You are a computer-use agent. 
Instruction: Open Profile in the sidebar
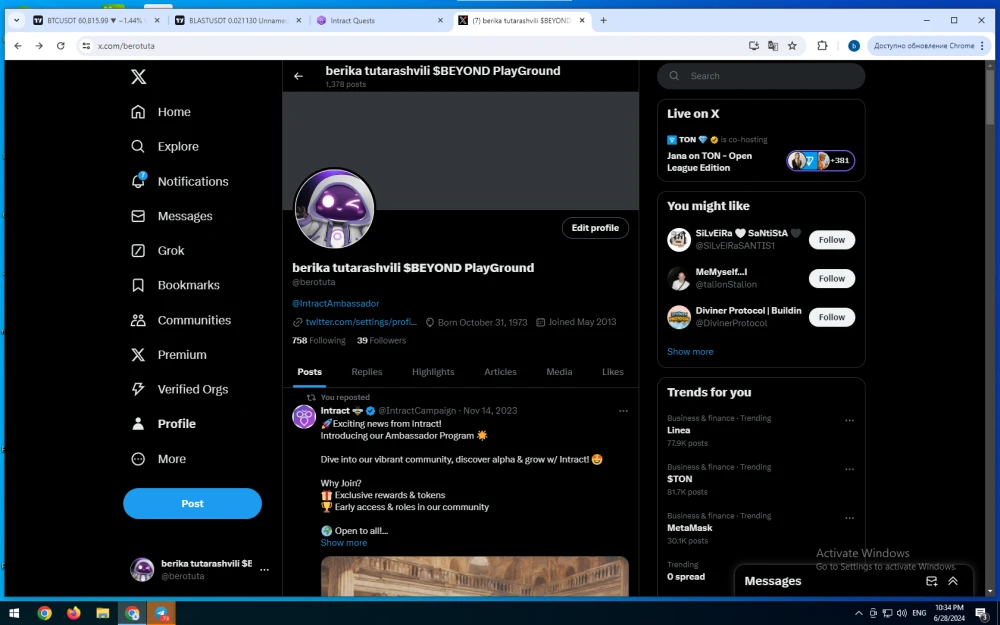tap(163, 423)
